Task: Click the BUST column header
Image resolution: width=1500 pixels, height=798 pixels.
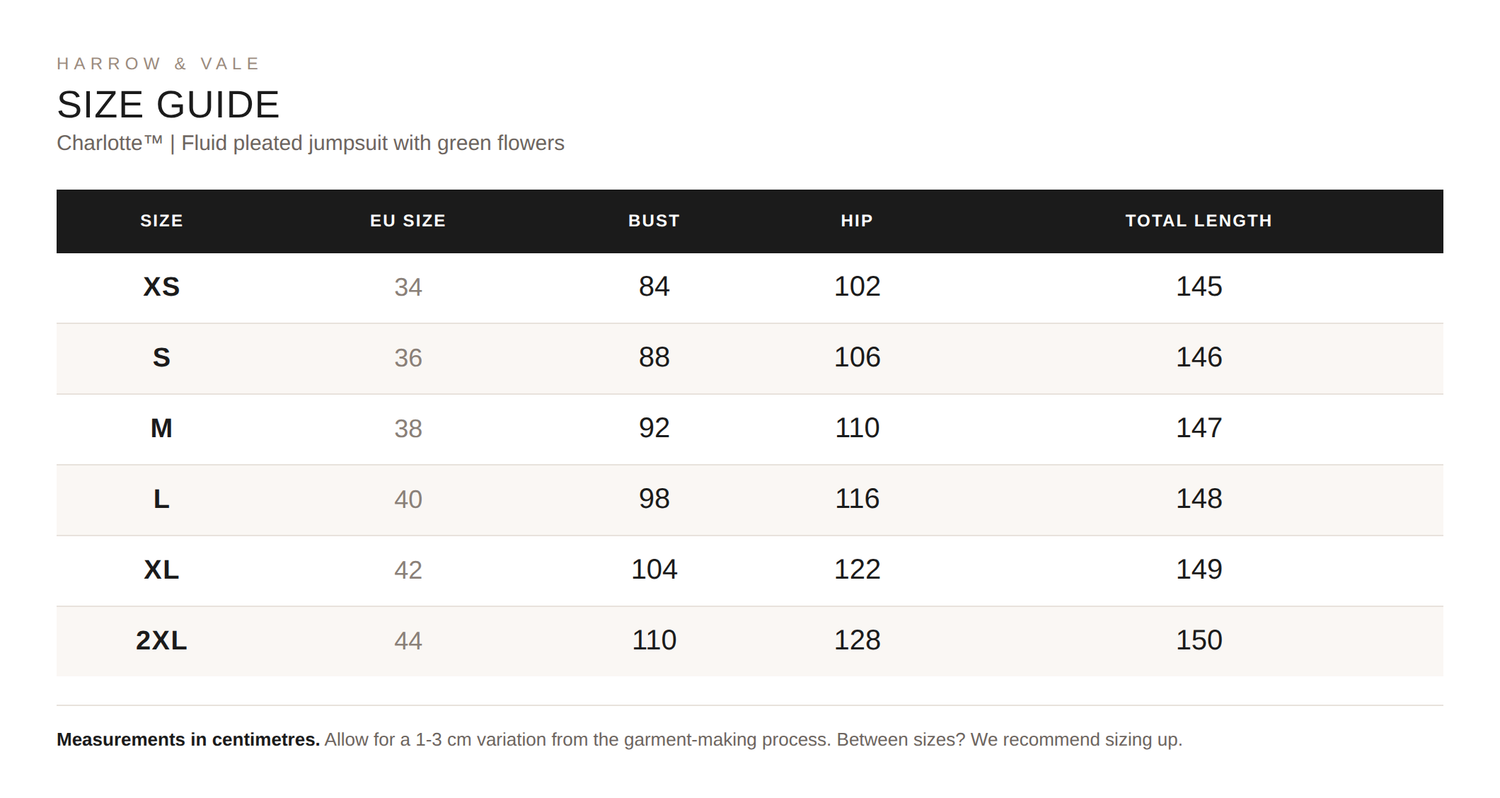Action: pyautogui.click(x=654, y=221)
